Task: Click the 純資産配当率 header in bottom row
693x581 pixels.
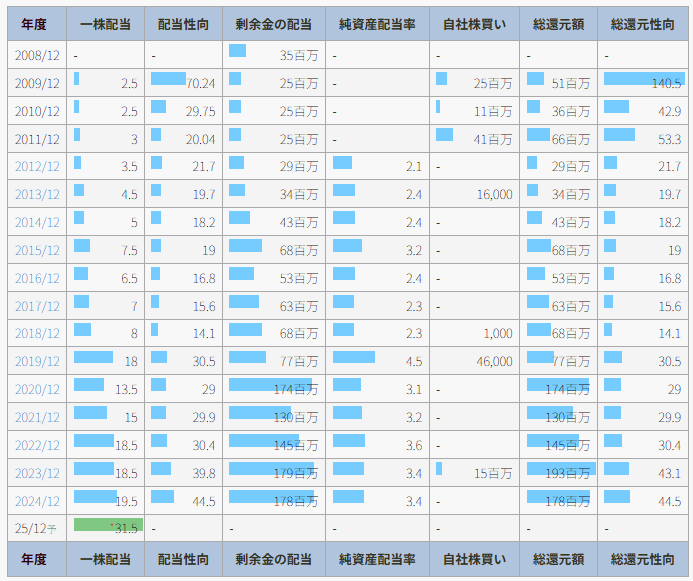Action: [x=376, y=559]
